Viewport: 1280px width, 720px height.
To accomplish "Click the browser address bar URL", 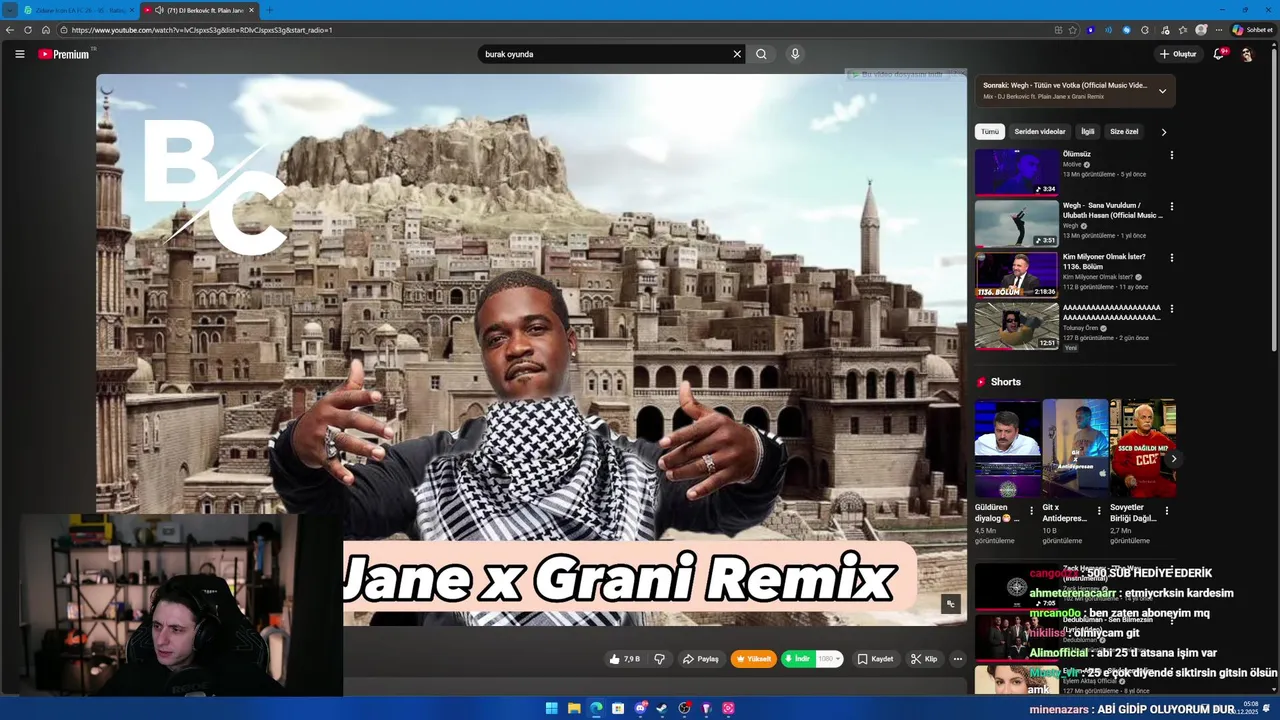I will [x=202, y=30].
